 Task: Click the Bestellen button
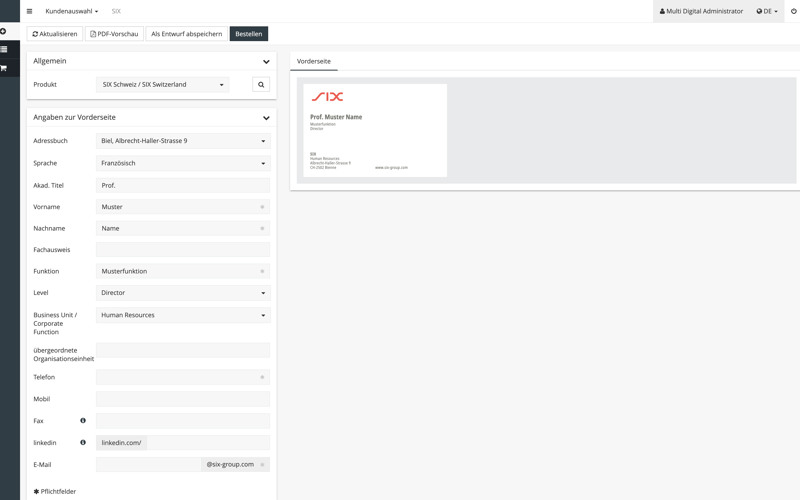coord(248,34)
